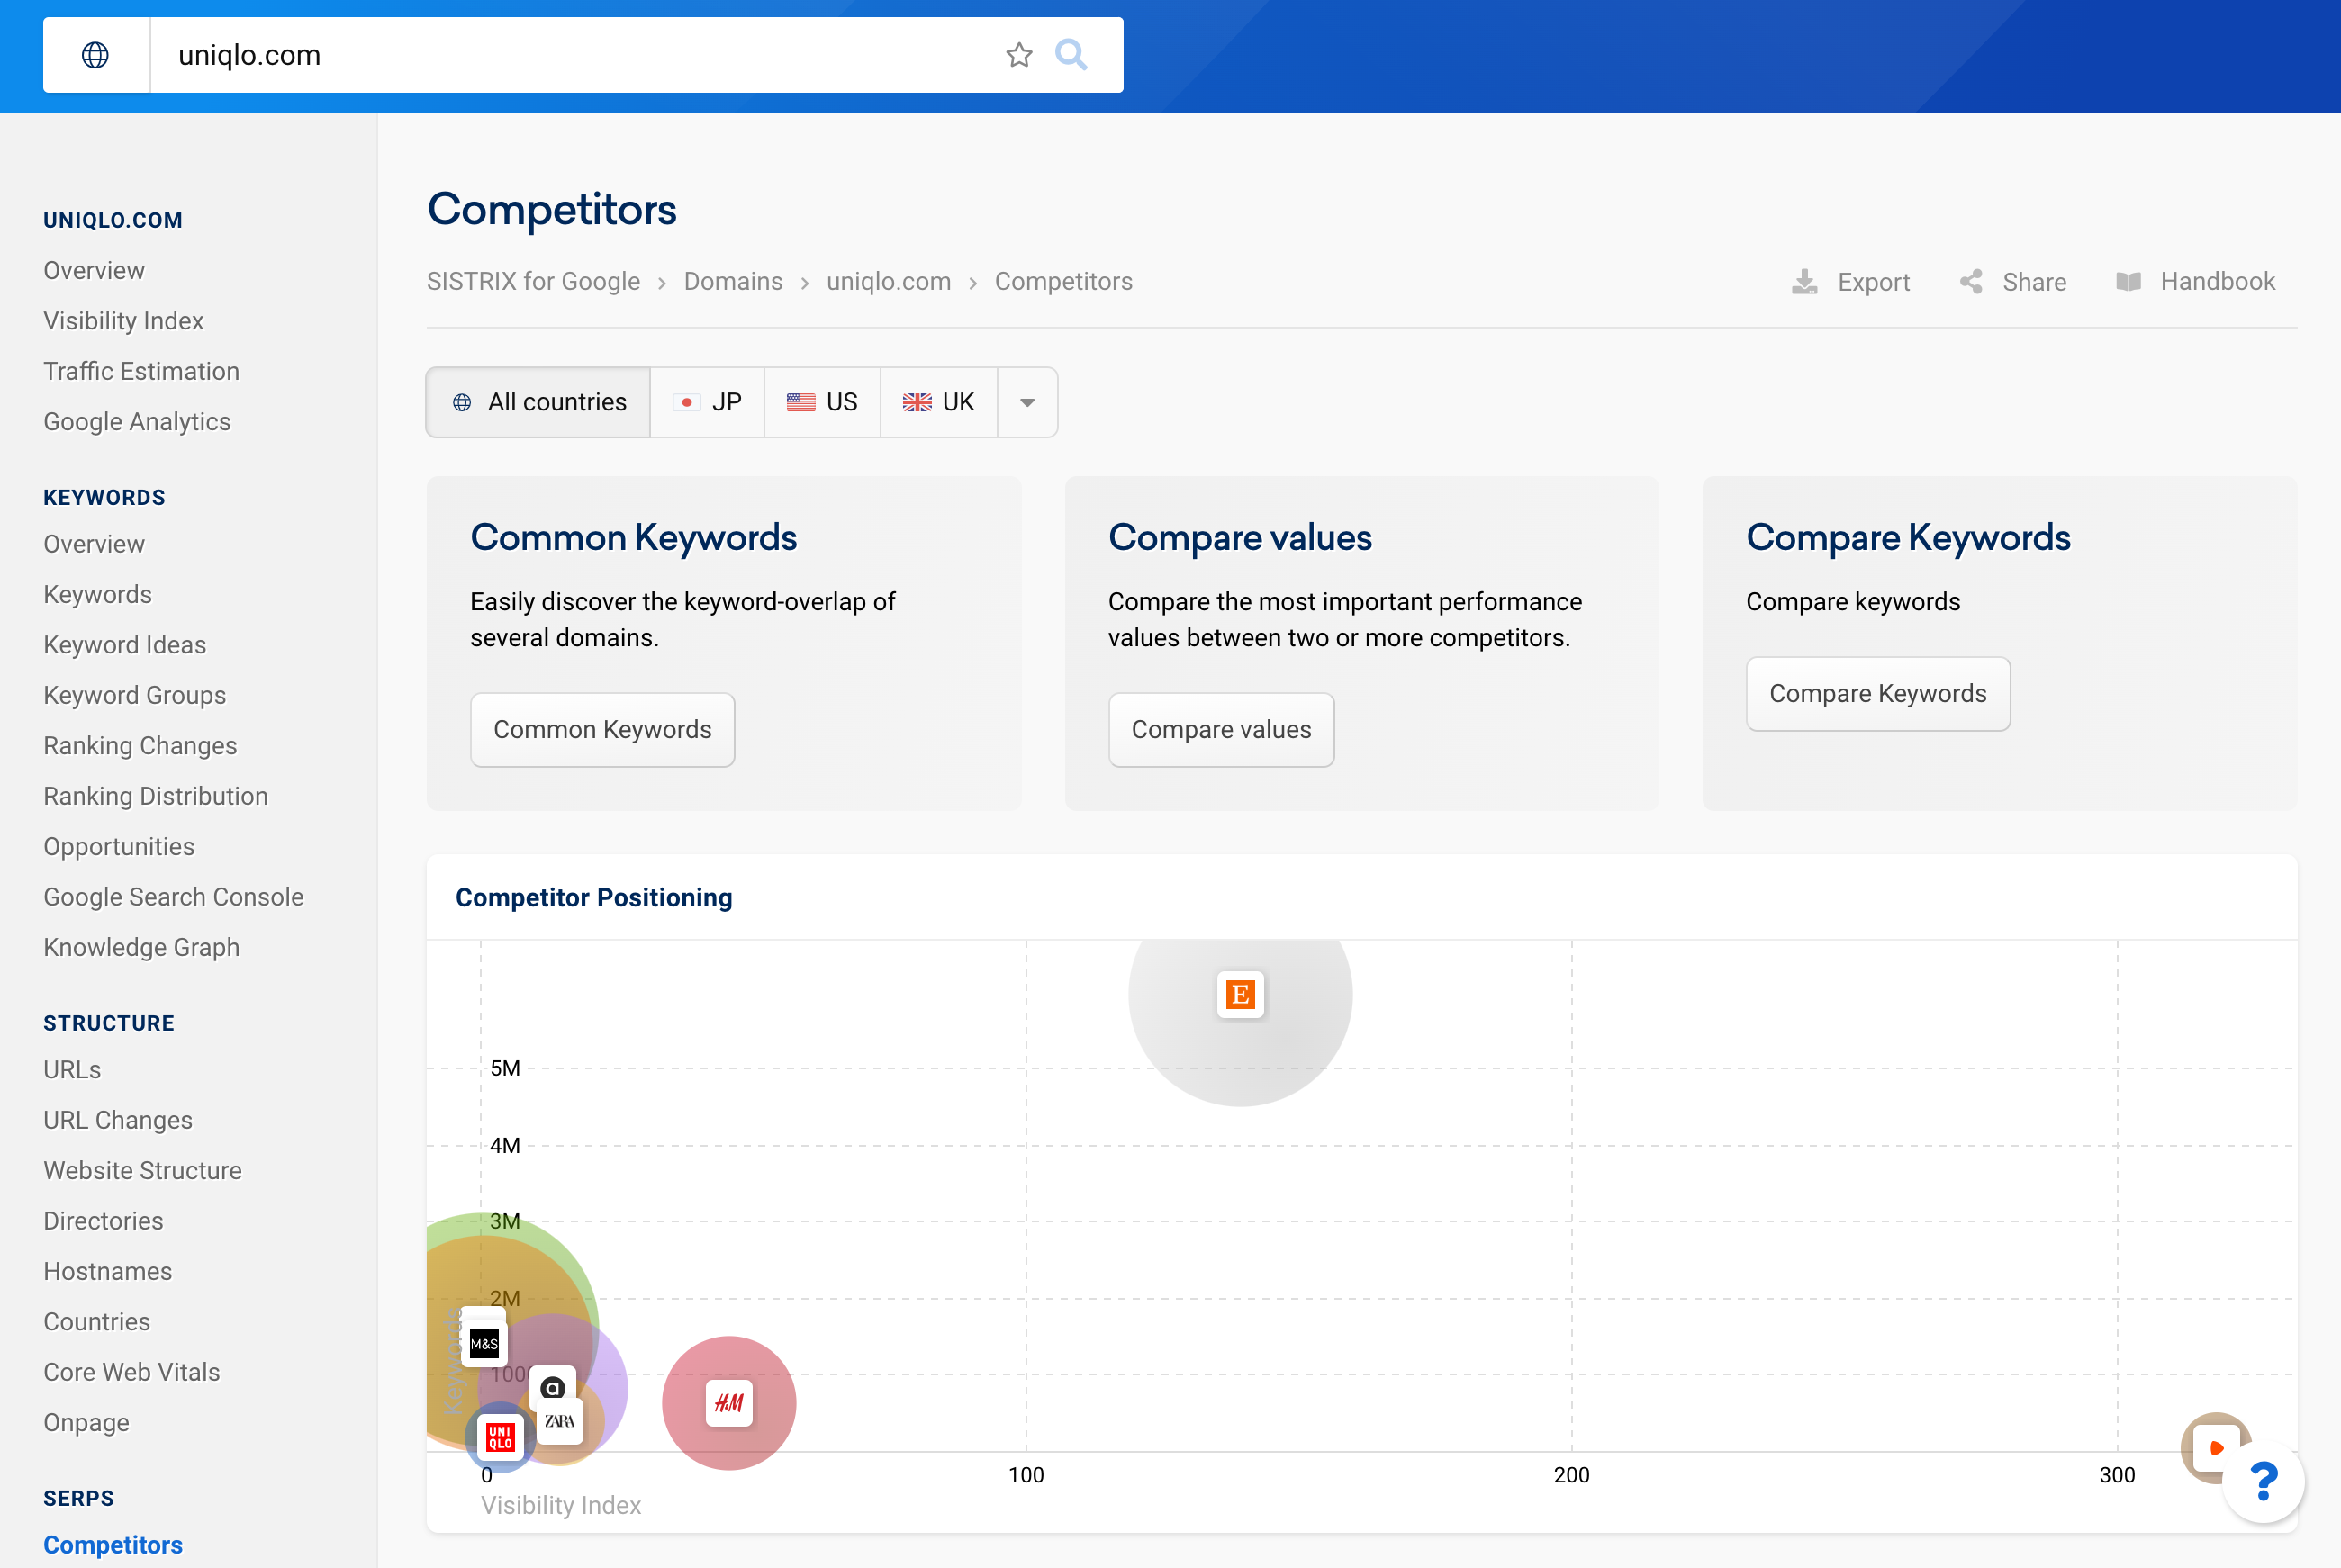This screenshot has height=1568, width=2341.
Task: Open Keyword Groups in the sidebar
Action: [134, 695]
